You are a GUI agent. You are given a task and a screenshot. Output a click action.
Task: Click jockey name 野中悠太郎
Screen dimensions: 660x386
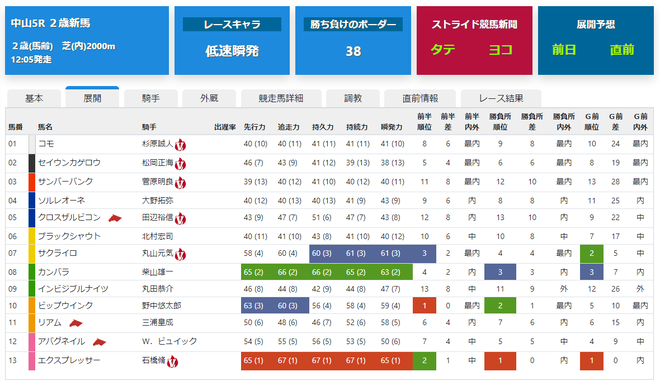tap(161, 306)
